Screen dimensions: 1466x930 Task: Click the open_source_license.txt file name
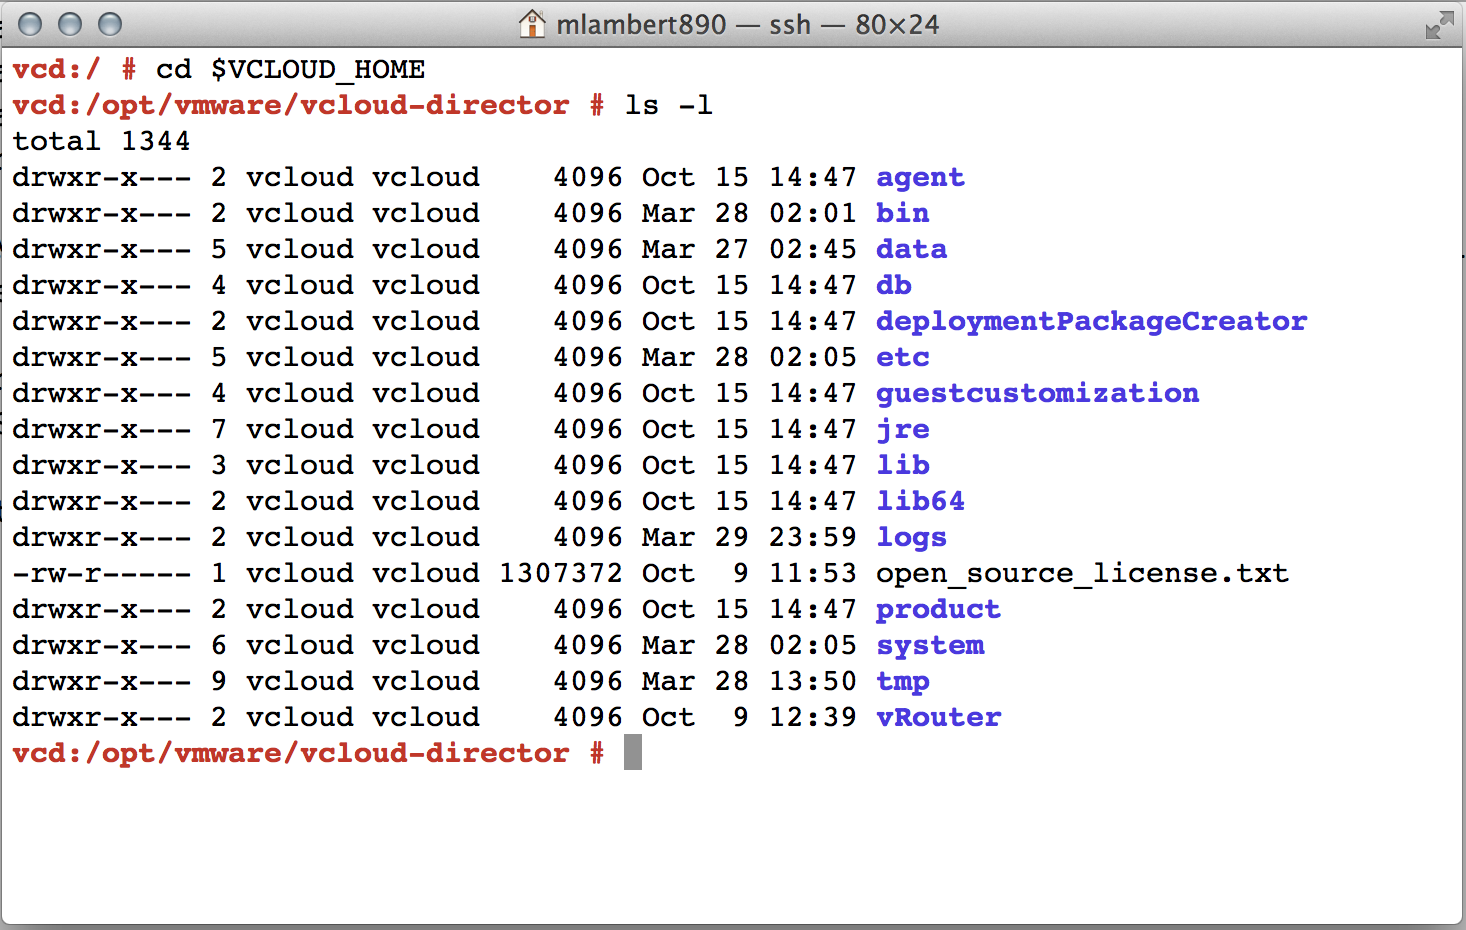pos(1082,573)
